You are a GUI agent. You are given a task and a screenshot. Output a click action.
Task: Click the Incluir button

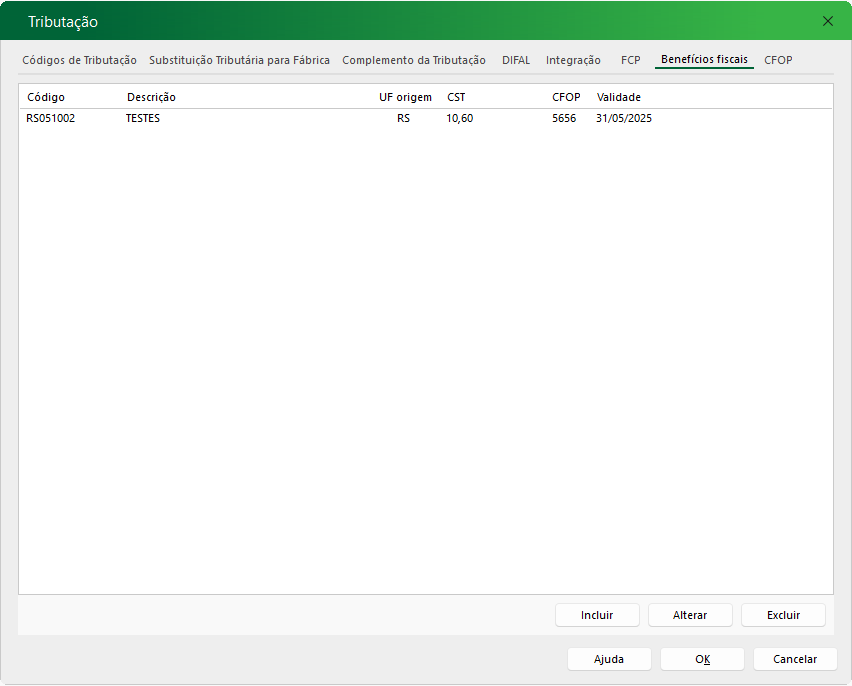[x=597, y=615]
